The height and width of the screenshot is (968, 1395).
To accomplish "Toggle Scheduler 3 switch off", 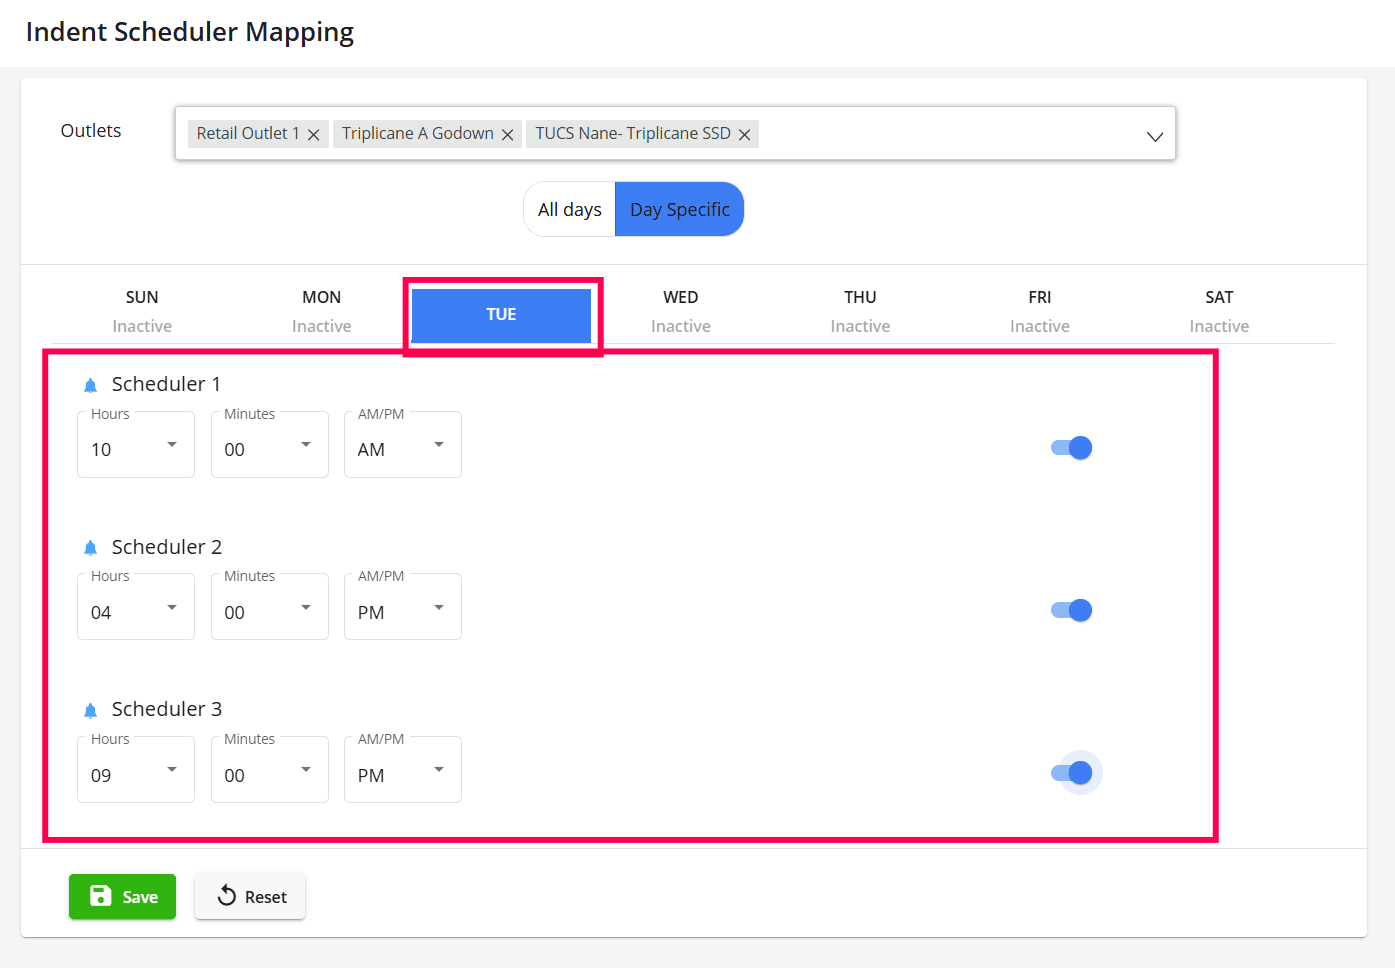I will 1071,773.
